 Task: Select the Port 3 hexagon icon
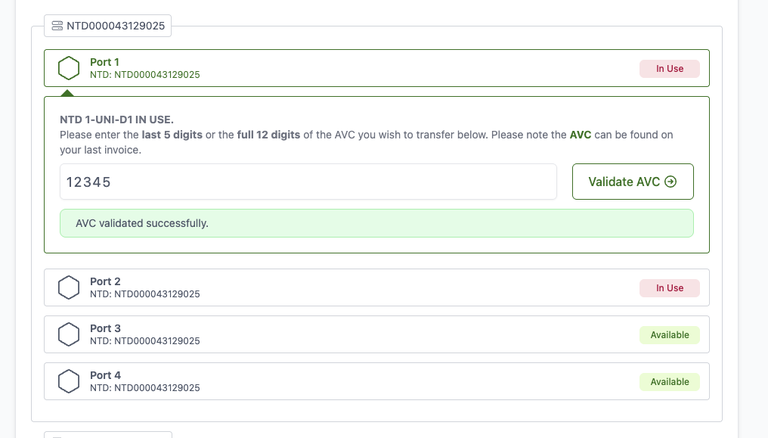[69, 335]
